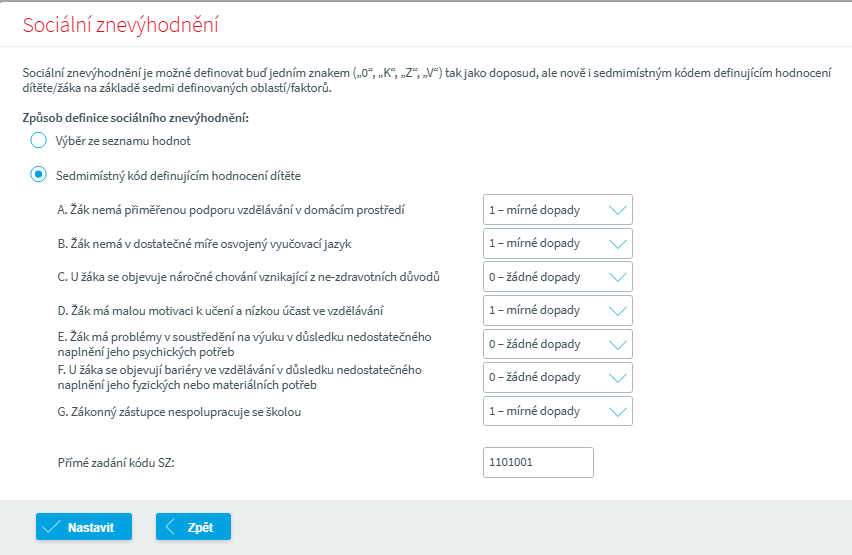Click the checkmark icon on Nastavit
852x555 pixels.
coord(51,527)
